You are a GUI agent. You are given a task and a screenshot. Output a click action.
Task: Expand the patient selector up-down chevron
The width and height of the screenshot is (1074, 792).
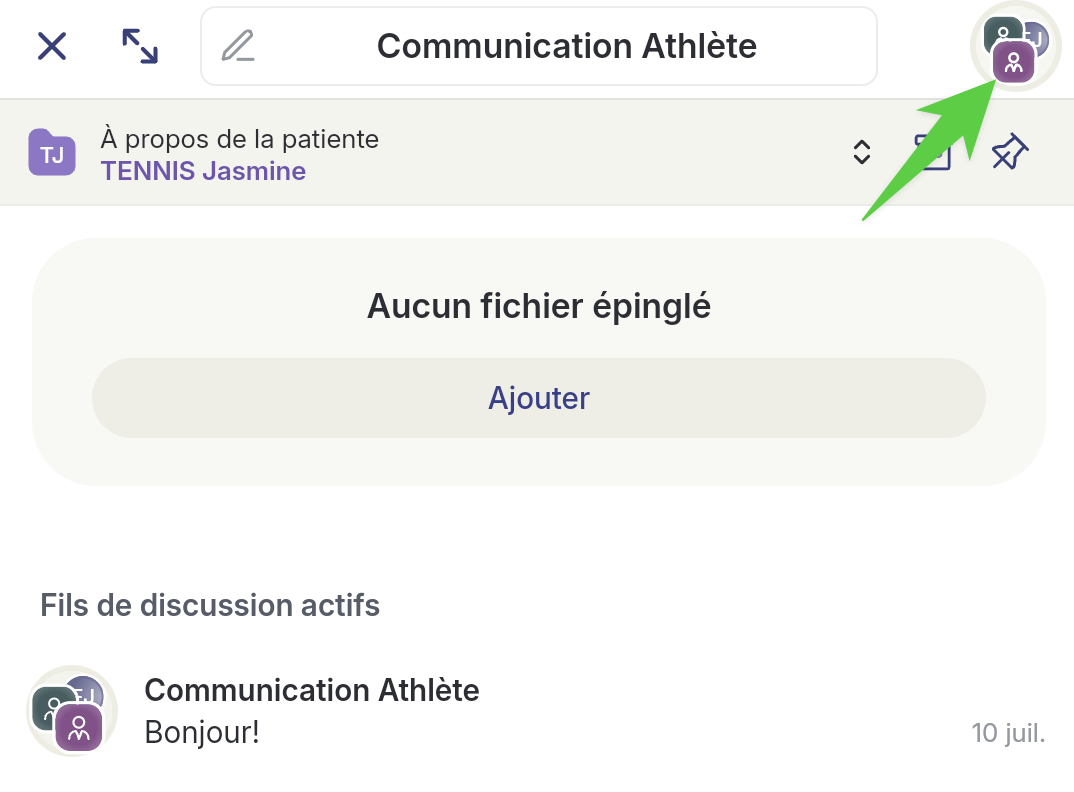pyautogui.click(x=861, y=152)
